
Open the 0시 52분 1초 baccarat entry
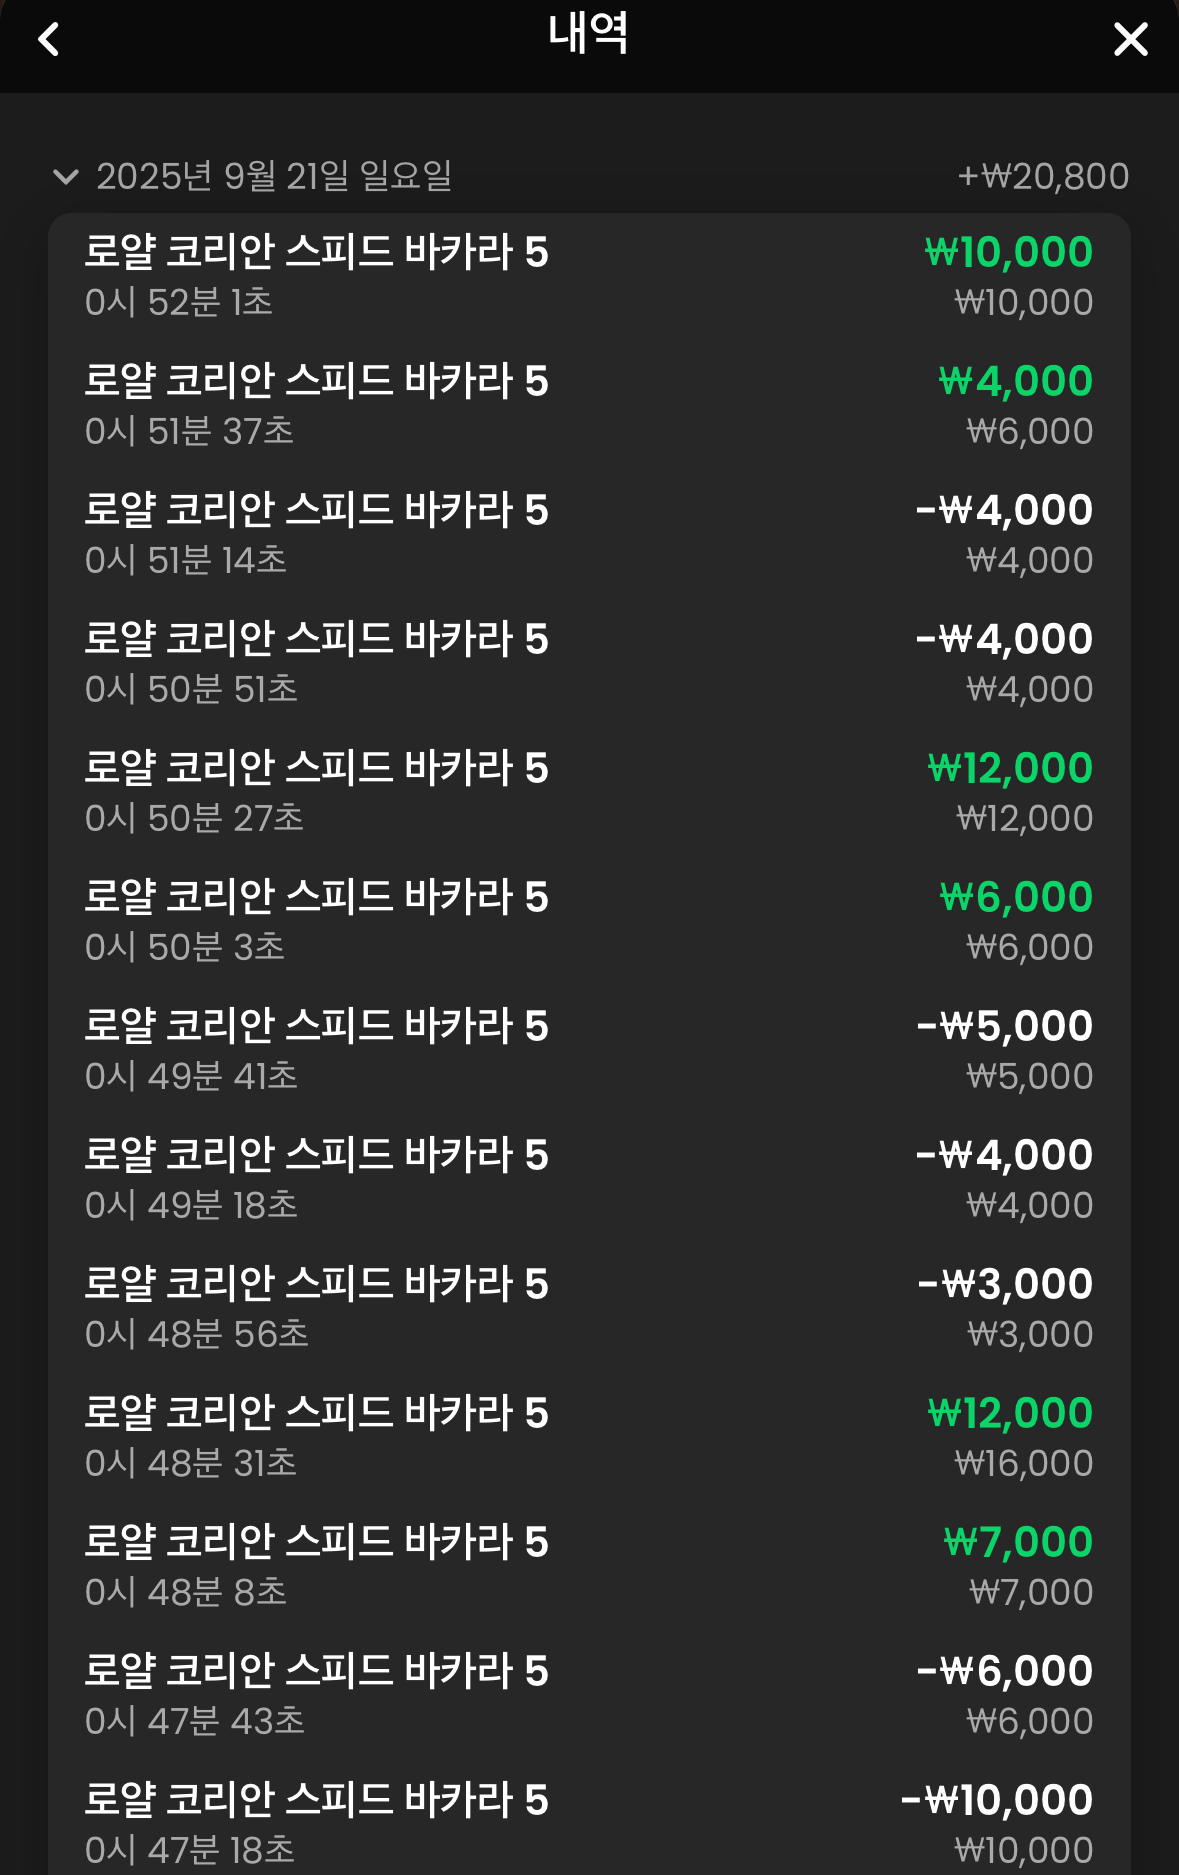pyautogui.click(x=589, y=276)
